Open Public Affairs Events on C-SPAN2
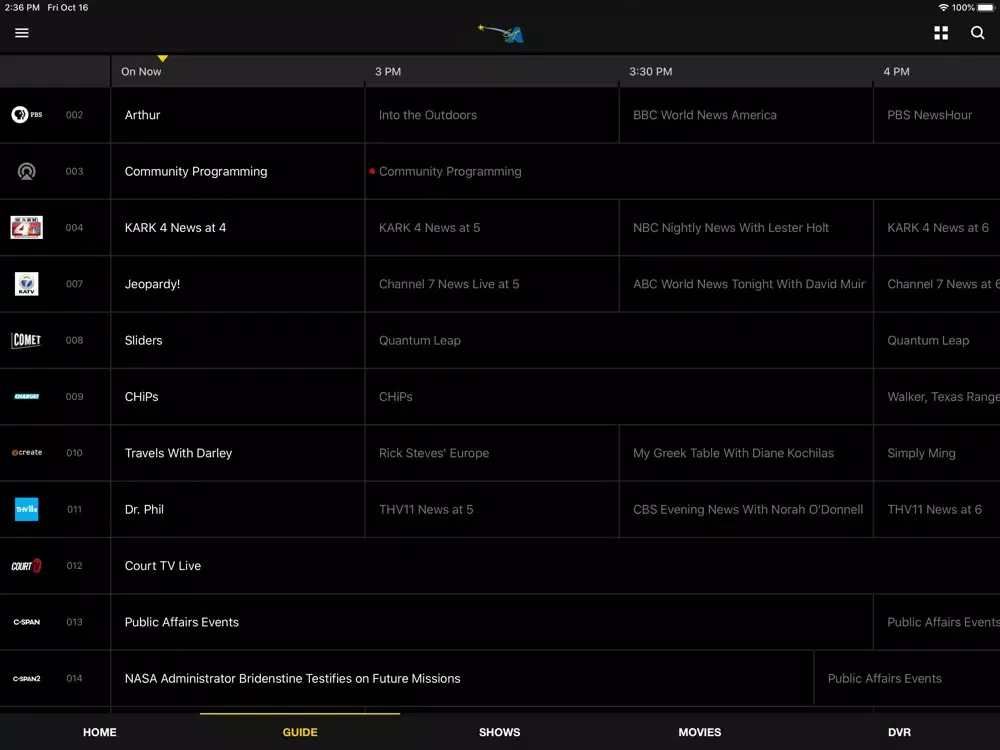Viewport: 1000px width, 750px height. tap(907, 679)
